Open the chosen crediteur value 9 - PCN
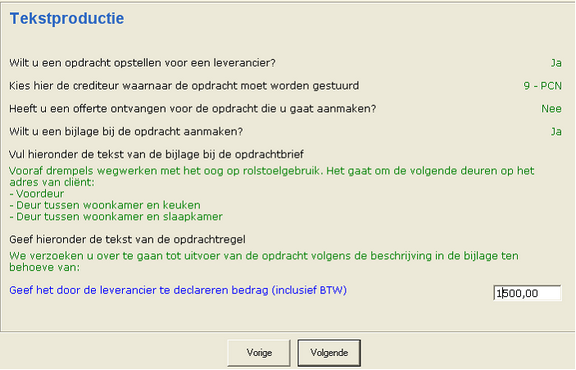 (x=543, y=86)
